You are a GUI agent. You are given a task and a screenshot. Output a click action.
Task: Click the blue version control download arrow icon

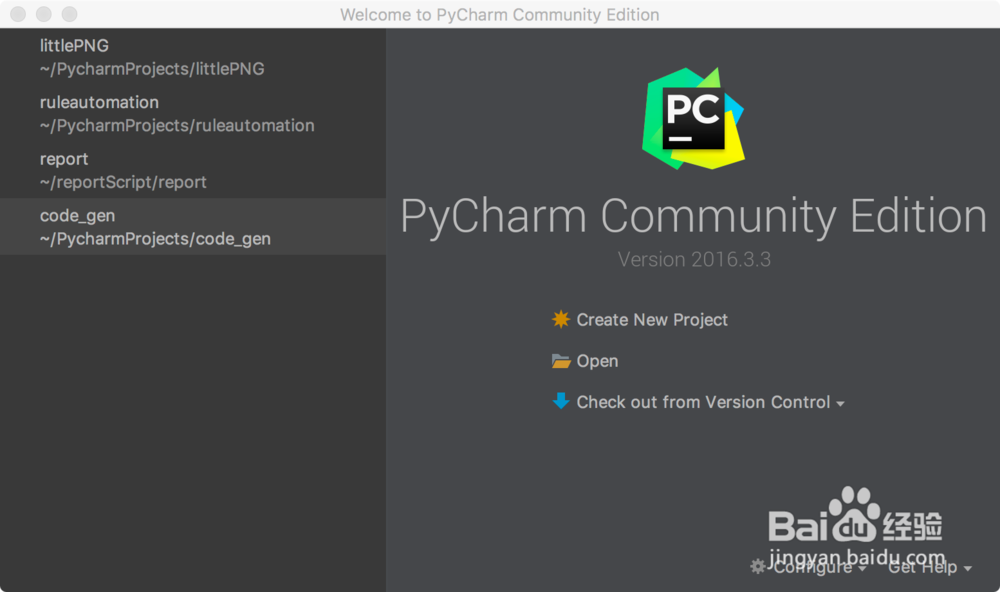(563, 402)
